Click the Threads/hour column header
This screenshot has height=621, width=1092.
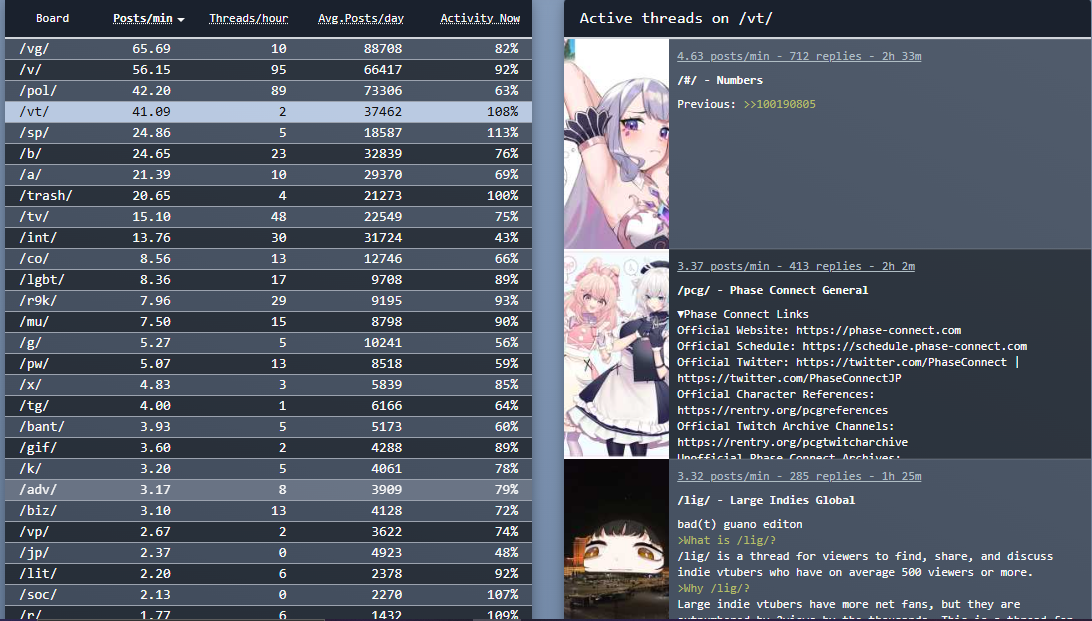click(x=247, y=18)
